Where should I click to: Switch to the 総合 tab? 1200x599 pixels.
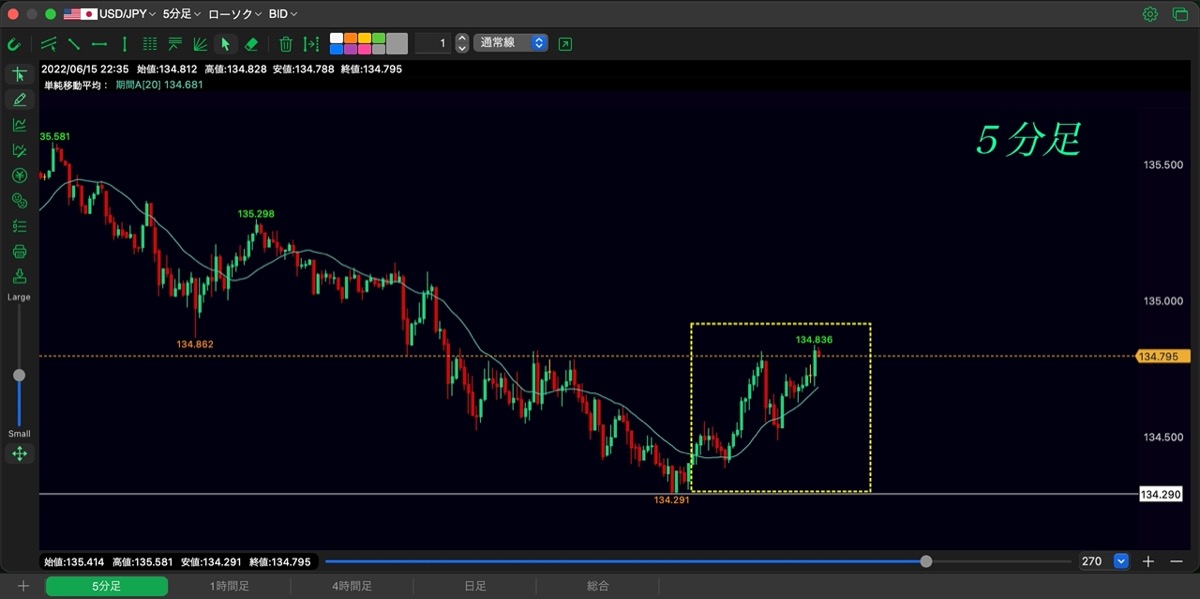tap(598, 586)
